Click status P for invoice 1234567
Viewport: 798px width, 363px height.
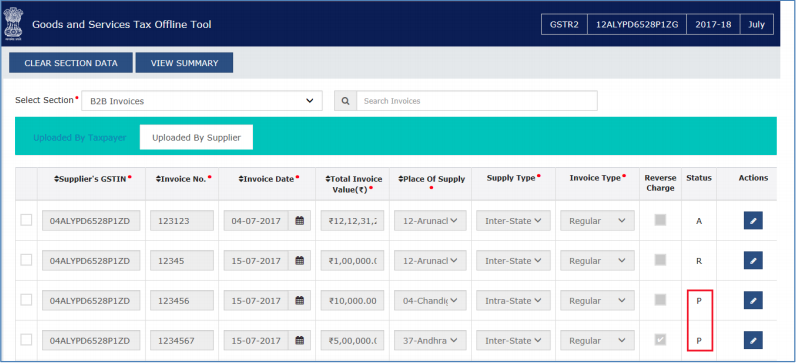699,341
